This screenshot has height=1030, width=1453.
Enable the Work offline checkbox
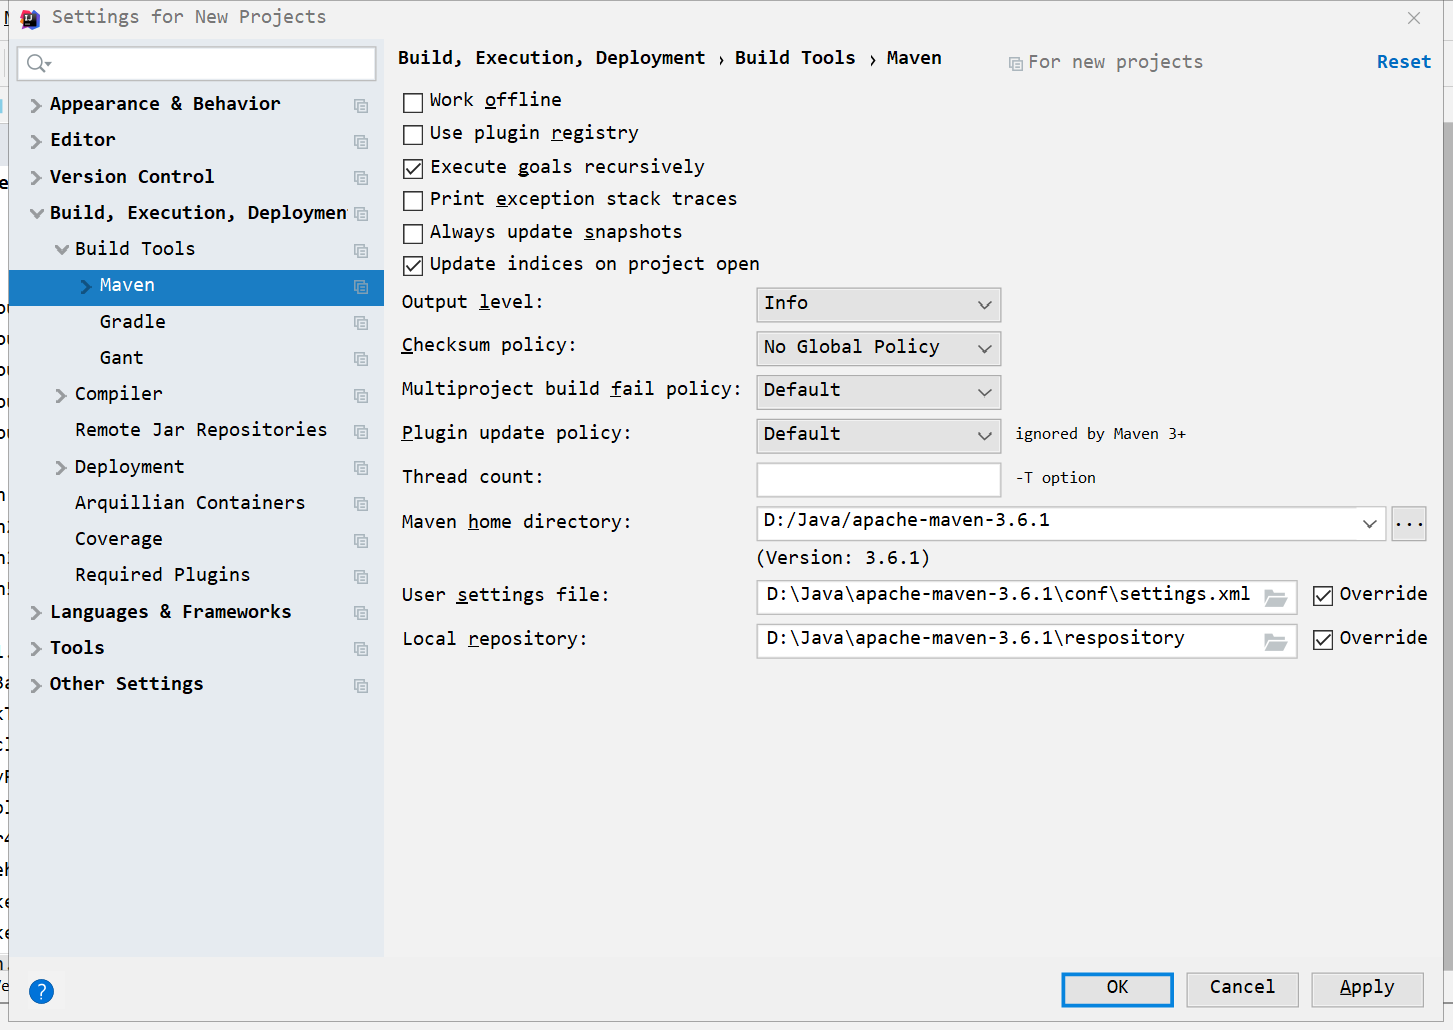click(x=413, y=102)
